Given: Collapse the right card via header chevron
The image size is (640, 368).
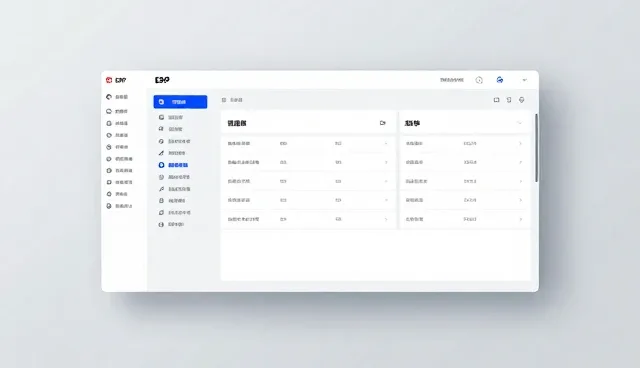Looking at the screenshot, I should (520, 123).
